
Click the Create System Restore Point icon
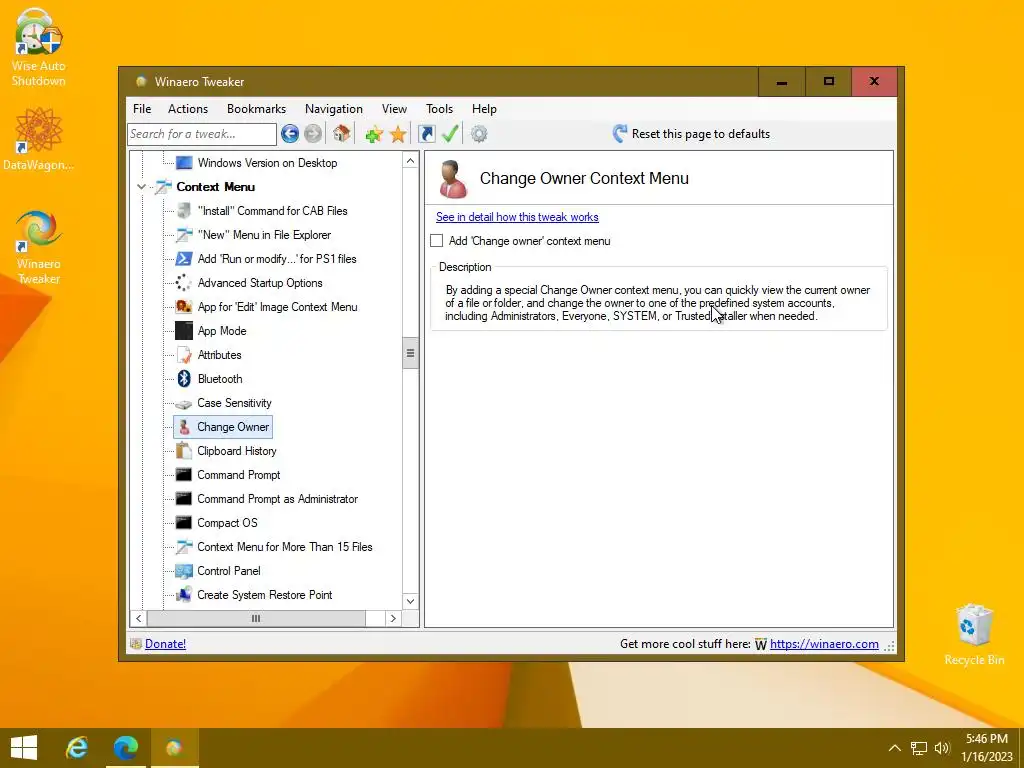[184, 595]
